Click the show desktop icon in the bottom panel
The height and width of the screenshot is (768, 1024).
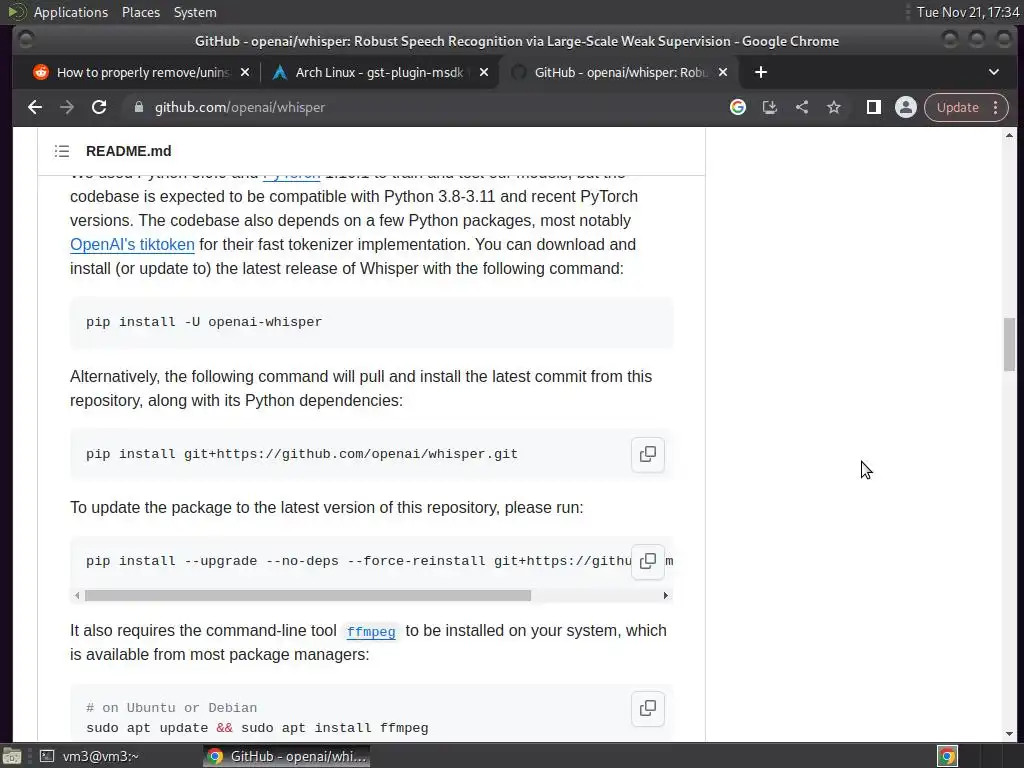pyautogui.click(x=12, y=756)
